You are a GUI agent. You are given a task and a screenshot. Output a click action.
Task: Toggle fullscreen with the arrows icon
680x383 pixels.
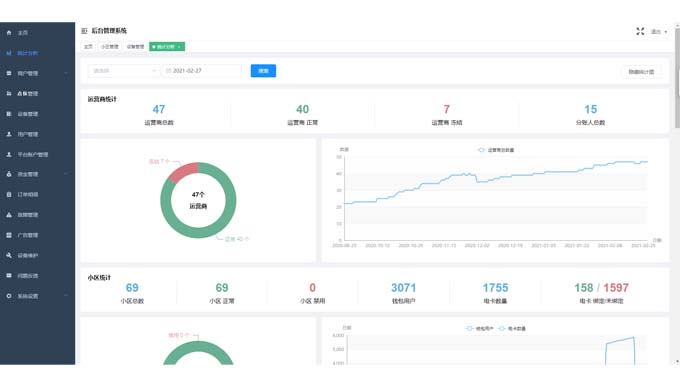640,31
